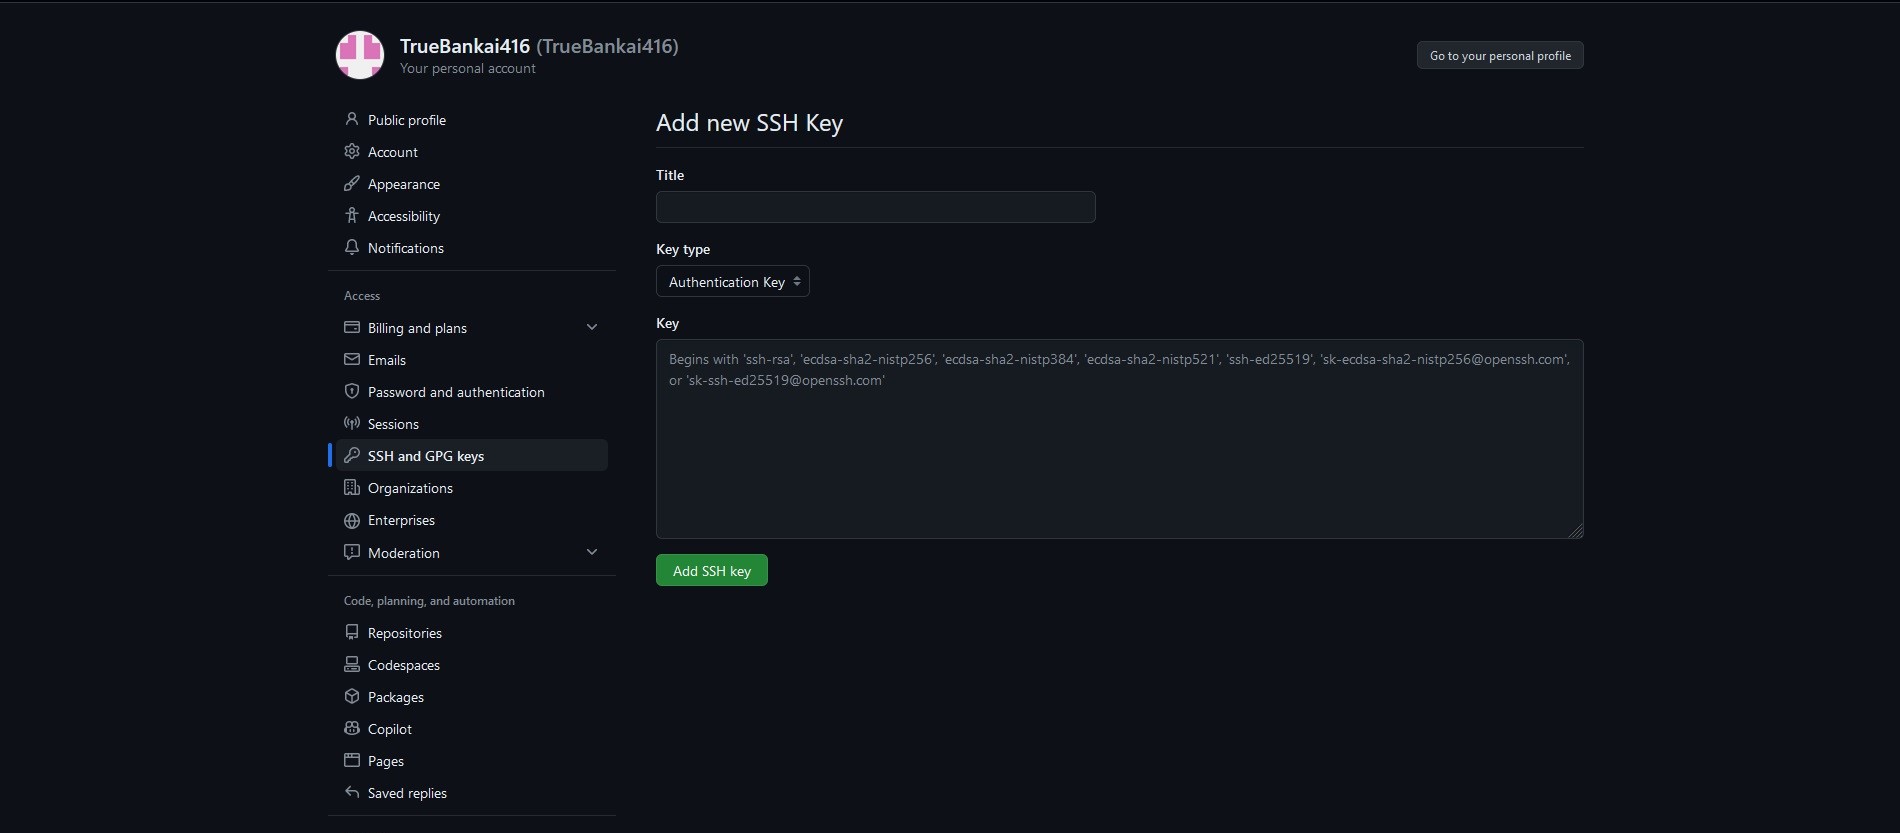The height and width of the screenshot is (833, 1900).
Task: Click the person icon beside Public profile
Action: click(x=352, y=119)
